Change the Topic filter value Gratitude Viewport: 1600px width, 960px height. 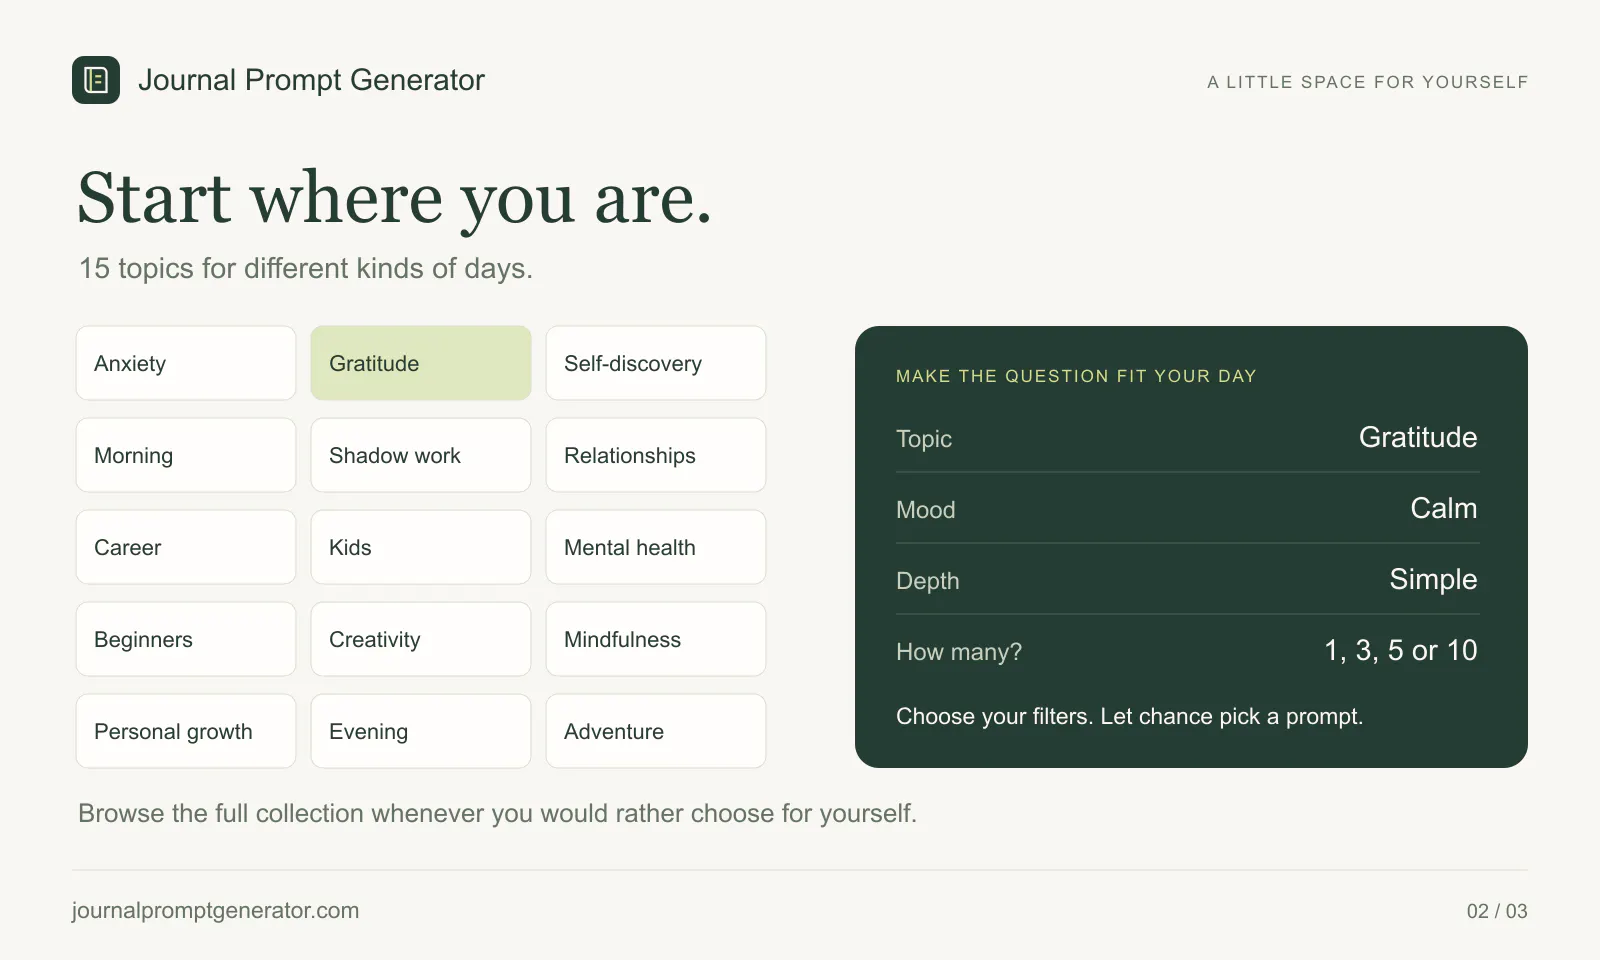pyautogui.click(x=1418, y=437)
